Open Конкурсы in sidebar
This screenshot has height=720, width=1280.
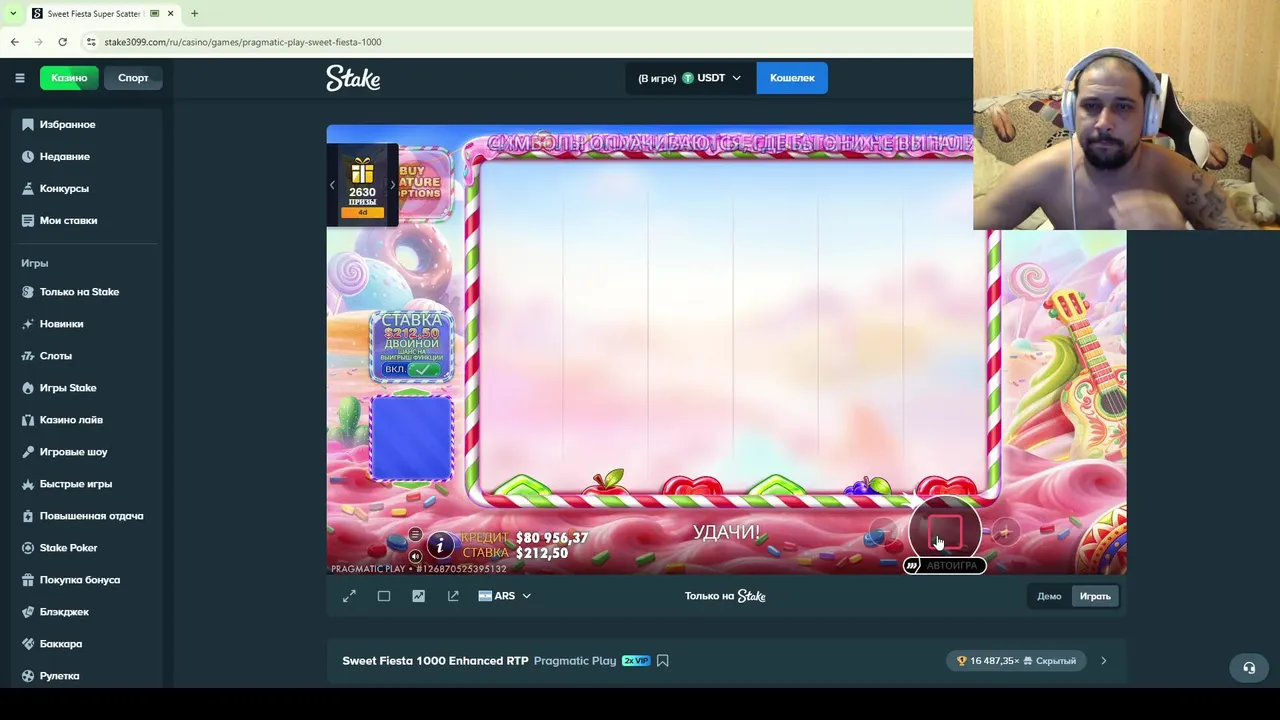[87, 188]
